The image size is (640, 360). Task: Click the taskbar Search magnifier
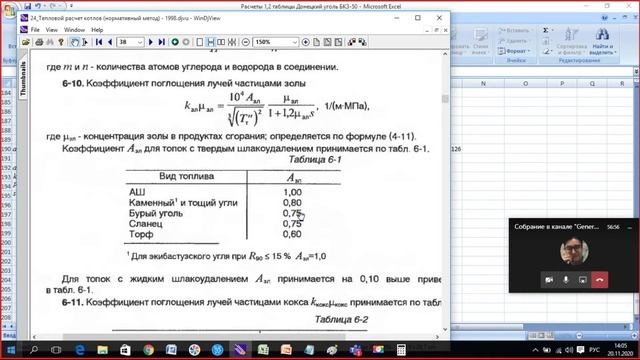[34, 350]
